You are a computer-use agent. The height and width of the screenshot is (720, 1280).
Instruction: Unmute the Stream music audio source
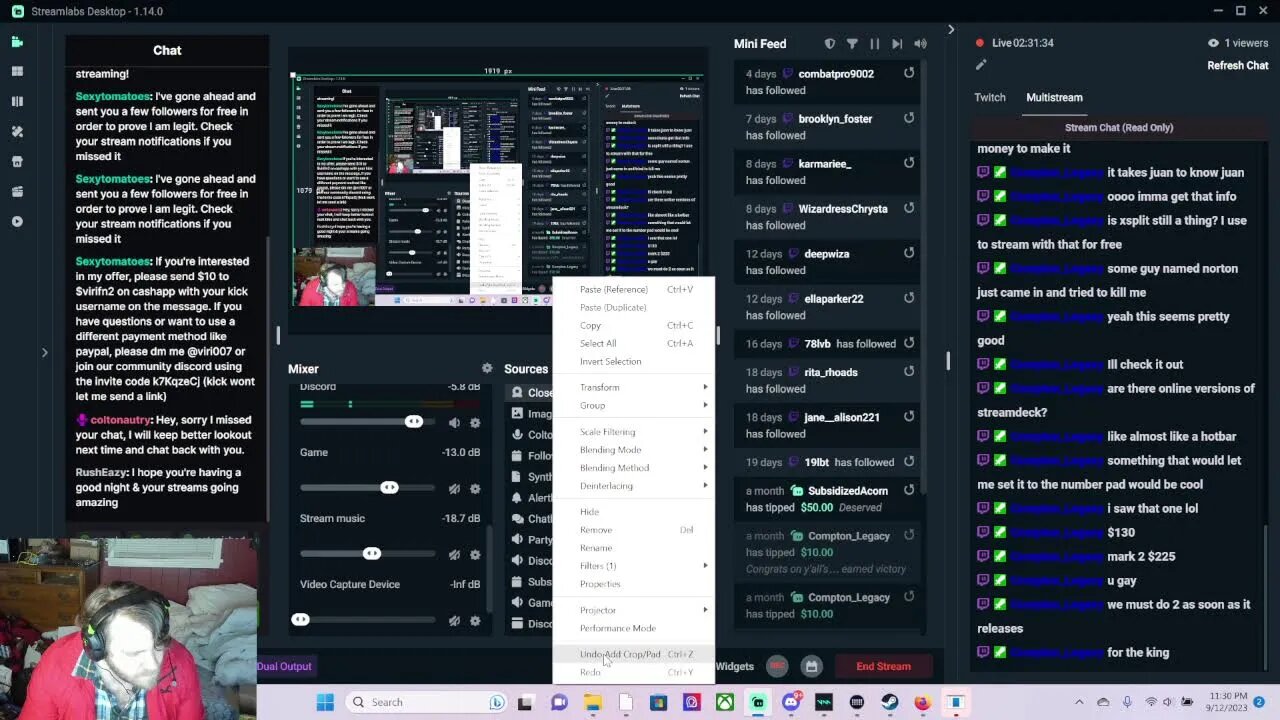[x=454, y=555]
